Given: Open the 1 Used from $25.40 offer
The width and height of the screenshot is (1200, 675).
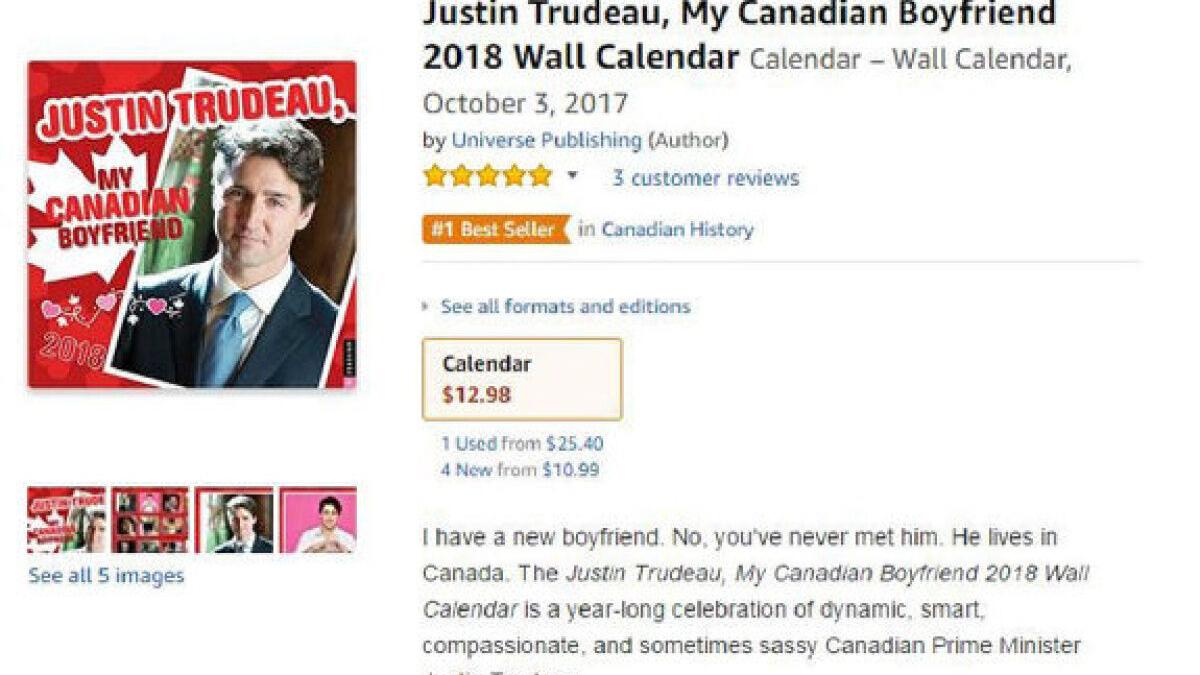Looking at the screenshot, I should [522, 443].
